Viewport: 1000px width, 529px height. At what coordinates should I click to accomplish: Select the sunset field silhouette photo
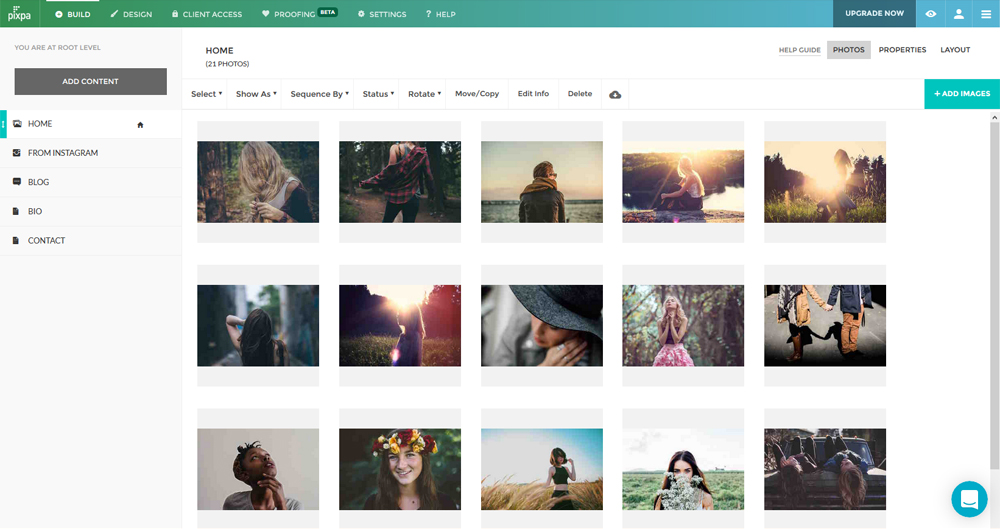400,325
